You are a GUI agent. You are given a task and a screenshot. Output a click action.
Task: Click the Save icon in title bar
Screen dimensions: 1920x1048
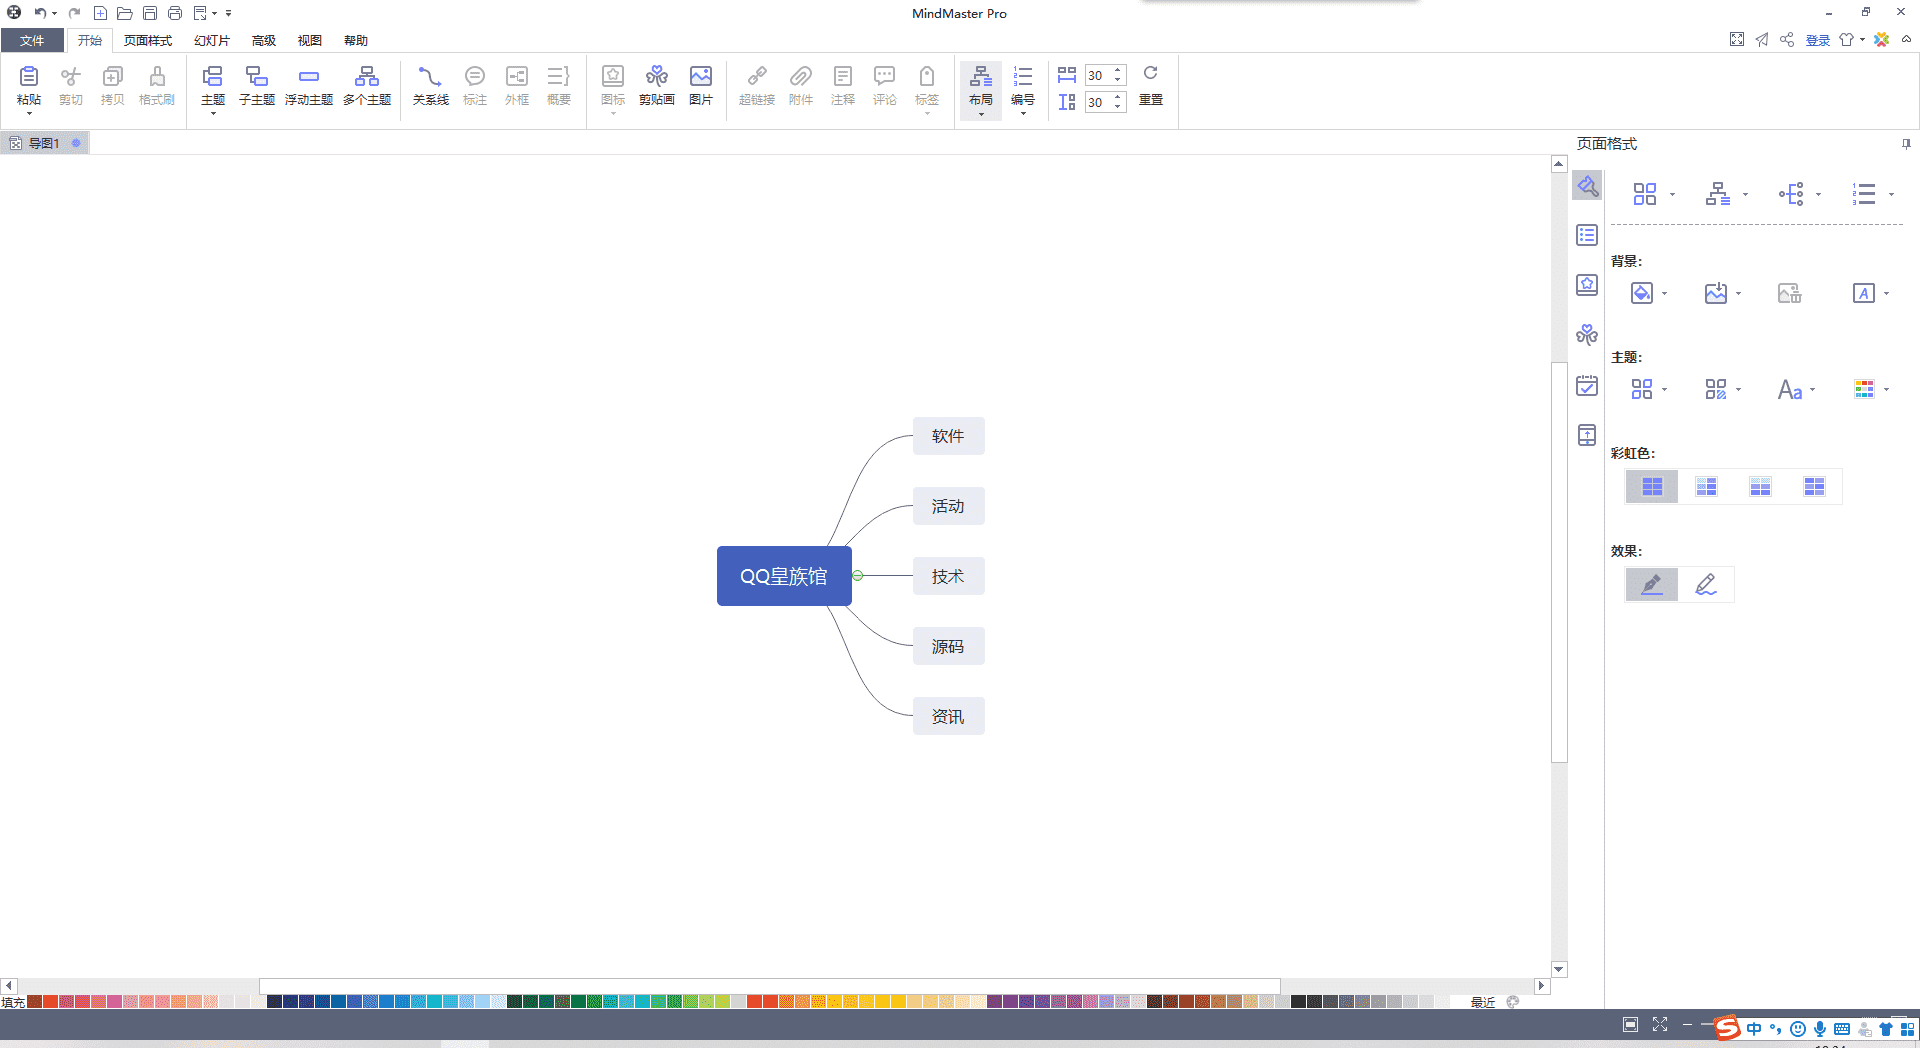(x=150, y=13)
